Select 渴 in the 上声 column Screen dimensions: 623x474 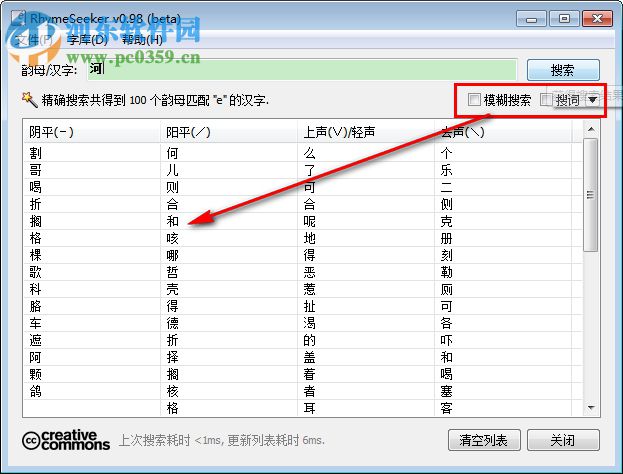pos(310,323)
